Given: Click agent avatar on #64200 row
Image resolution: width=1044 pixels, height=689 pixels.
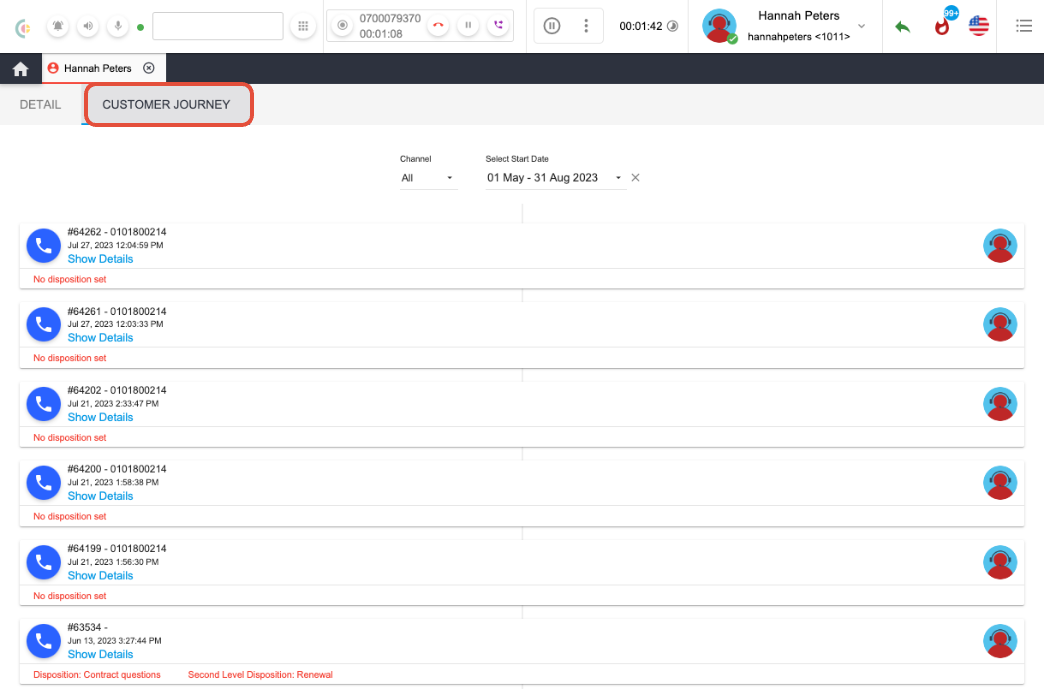Looking at the screenshot, I should pyautogui.click(x=1000, y=483).
